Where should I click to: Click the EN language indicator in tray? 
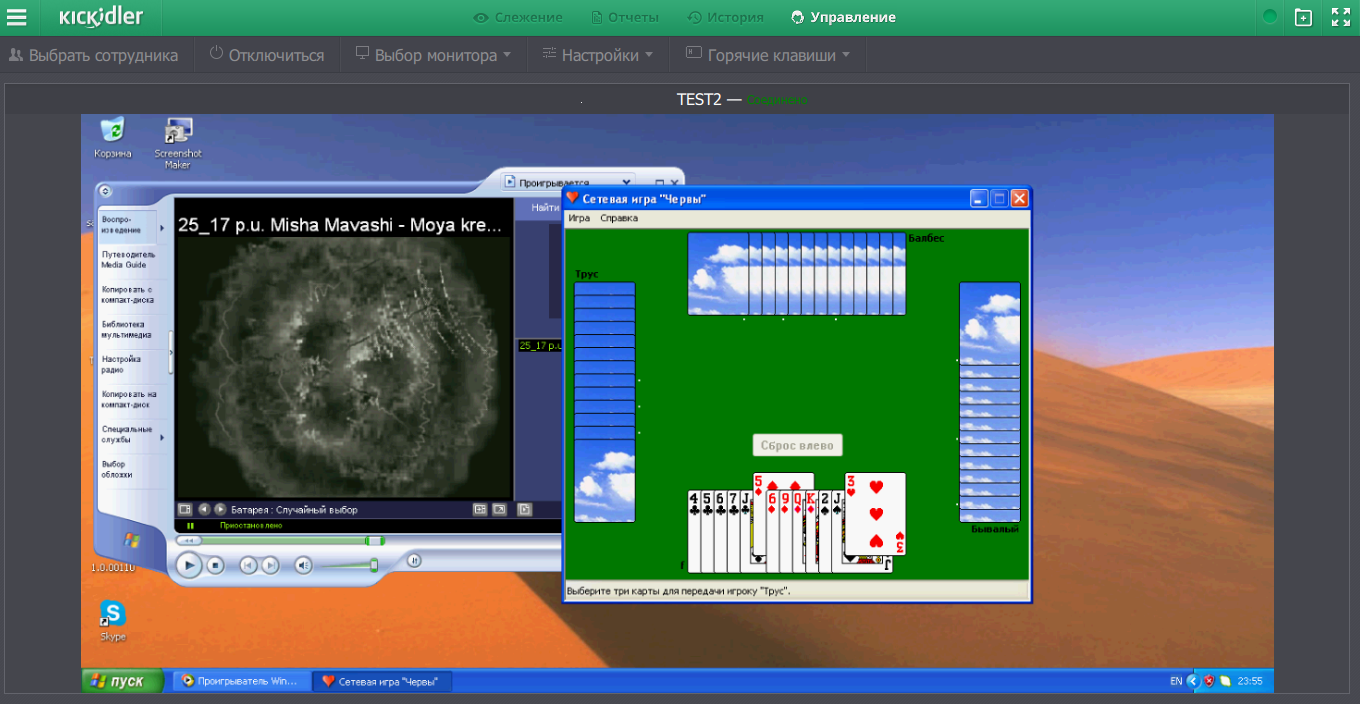coord(1175,681)
